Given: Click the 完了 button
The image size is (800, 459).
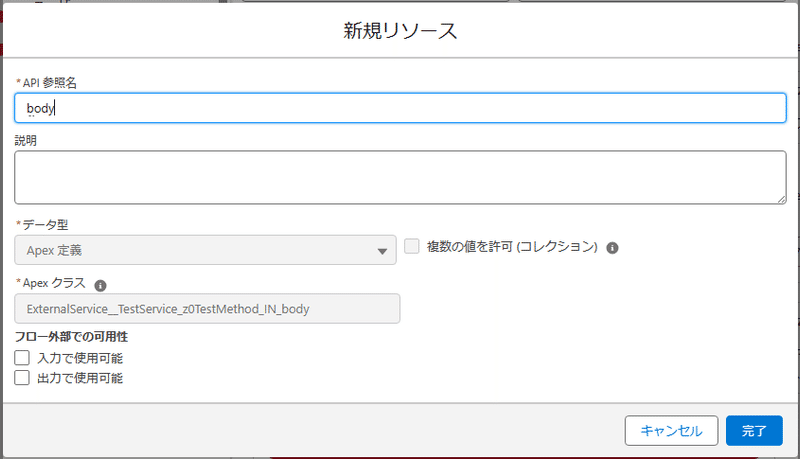Looking at the screenshot, I should pos(754,431).
